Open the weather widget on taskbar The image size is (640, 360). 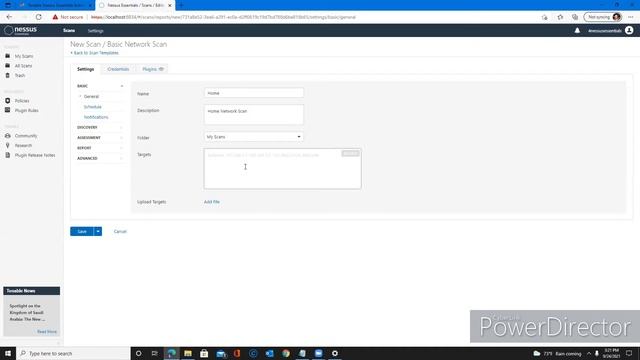pyautogui.click(x=557, y=353)
